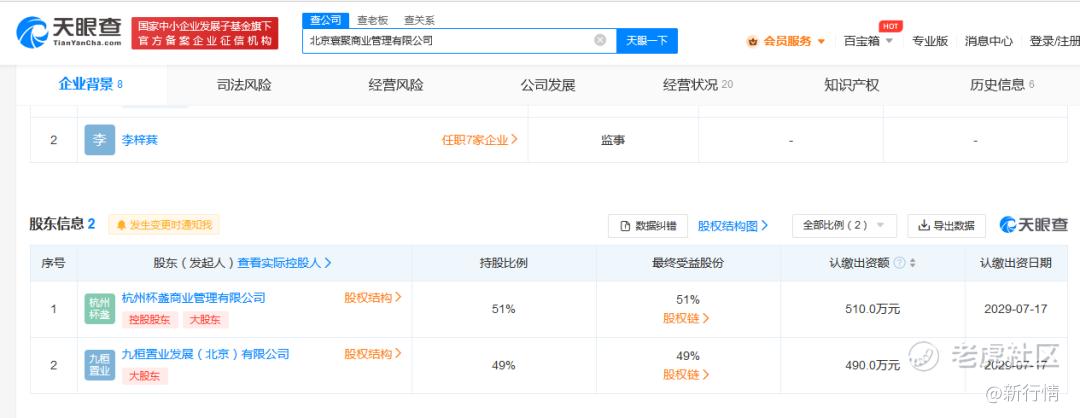
Task: Clear the search box with the X icon
Action: tap(600, 40)
